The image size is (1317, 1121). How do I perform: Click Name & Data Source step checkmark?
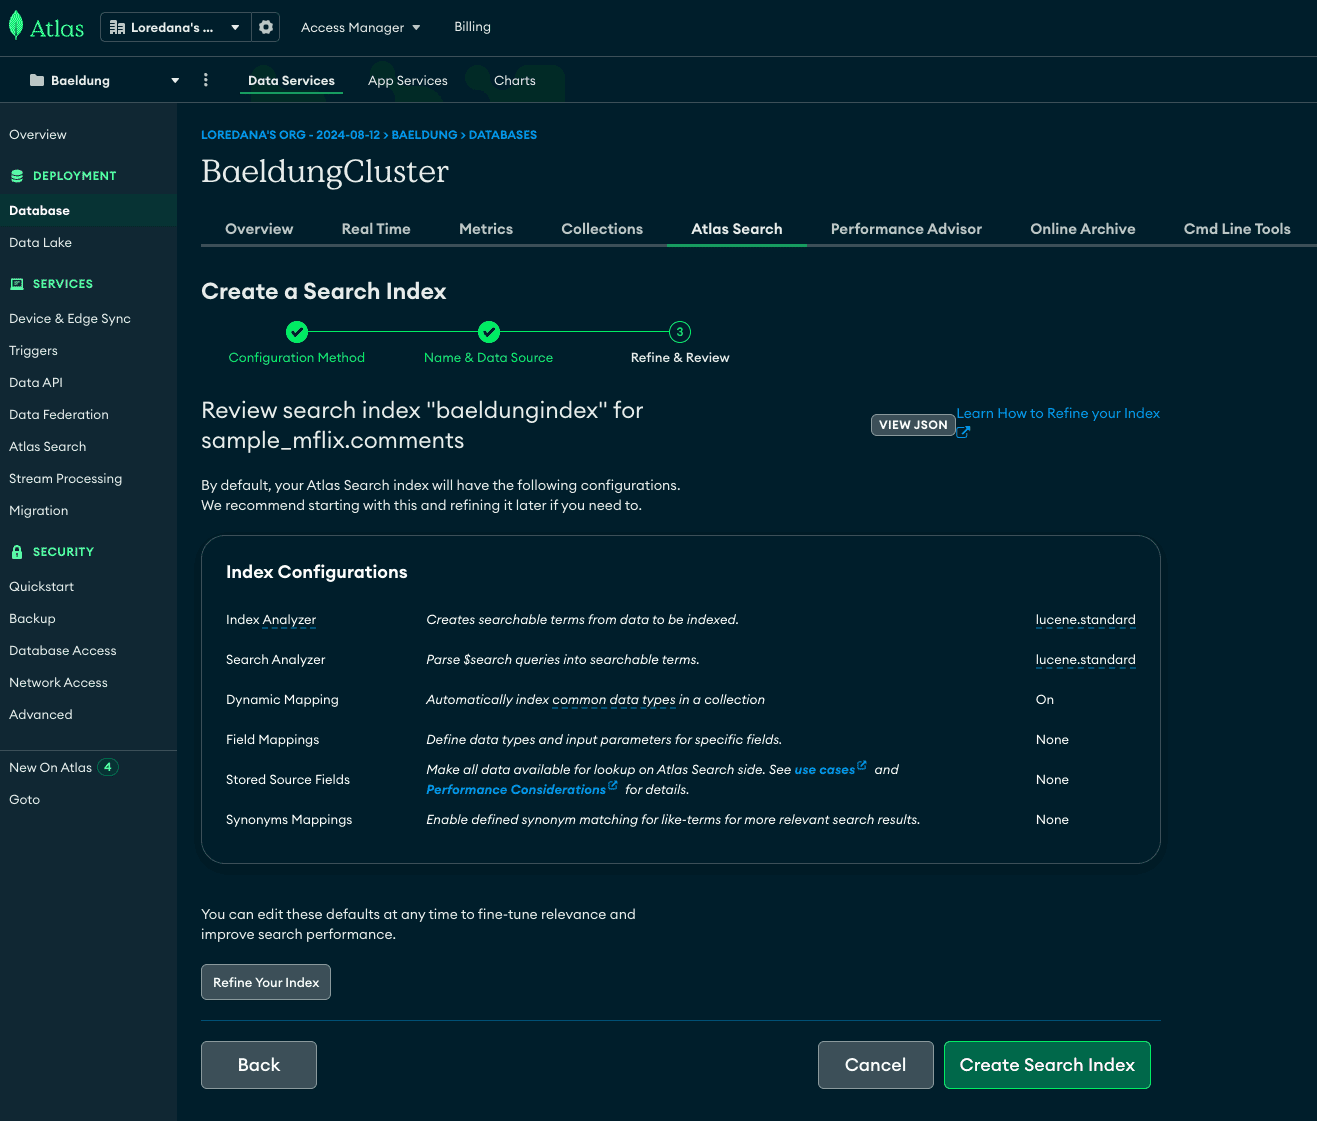click(x=489, y=332)
